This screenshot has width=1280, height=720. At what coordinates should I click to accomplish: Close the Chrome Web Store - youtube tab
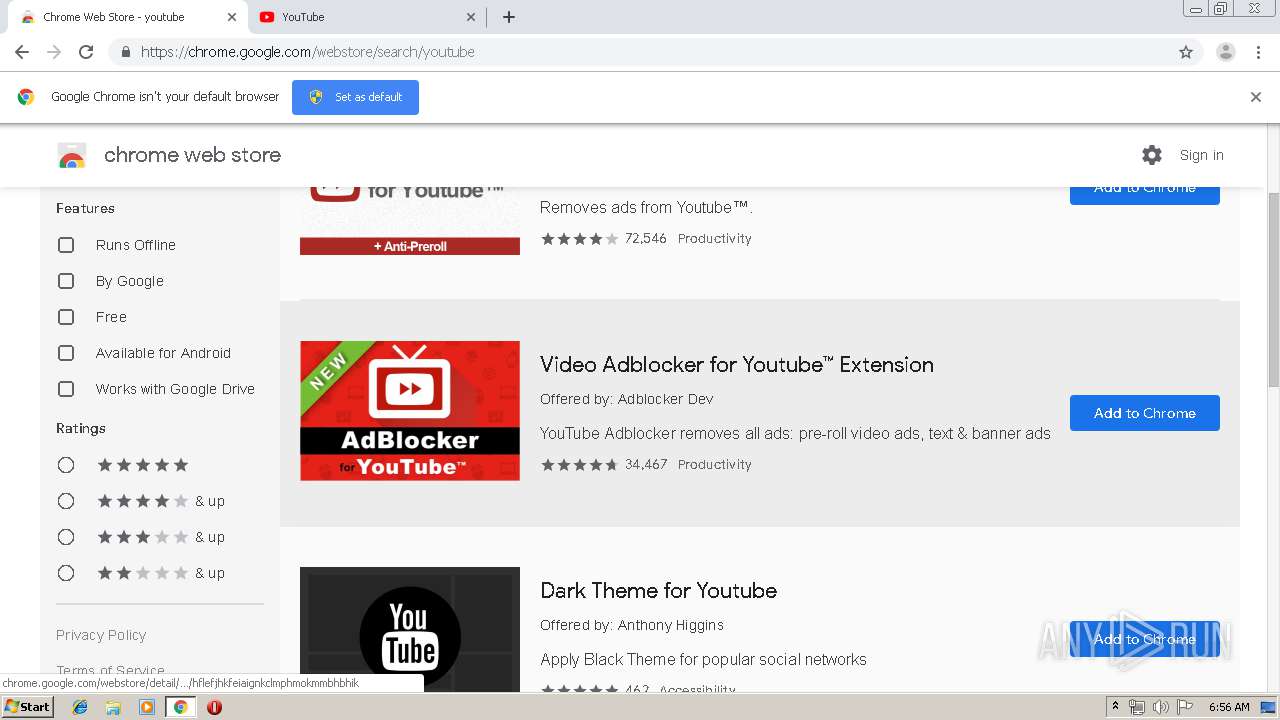(232, 17)
